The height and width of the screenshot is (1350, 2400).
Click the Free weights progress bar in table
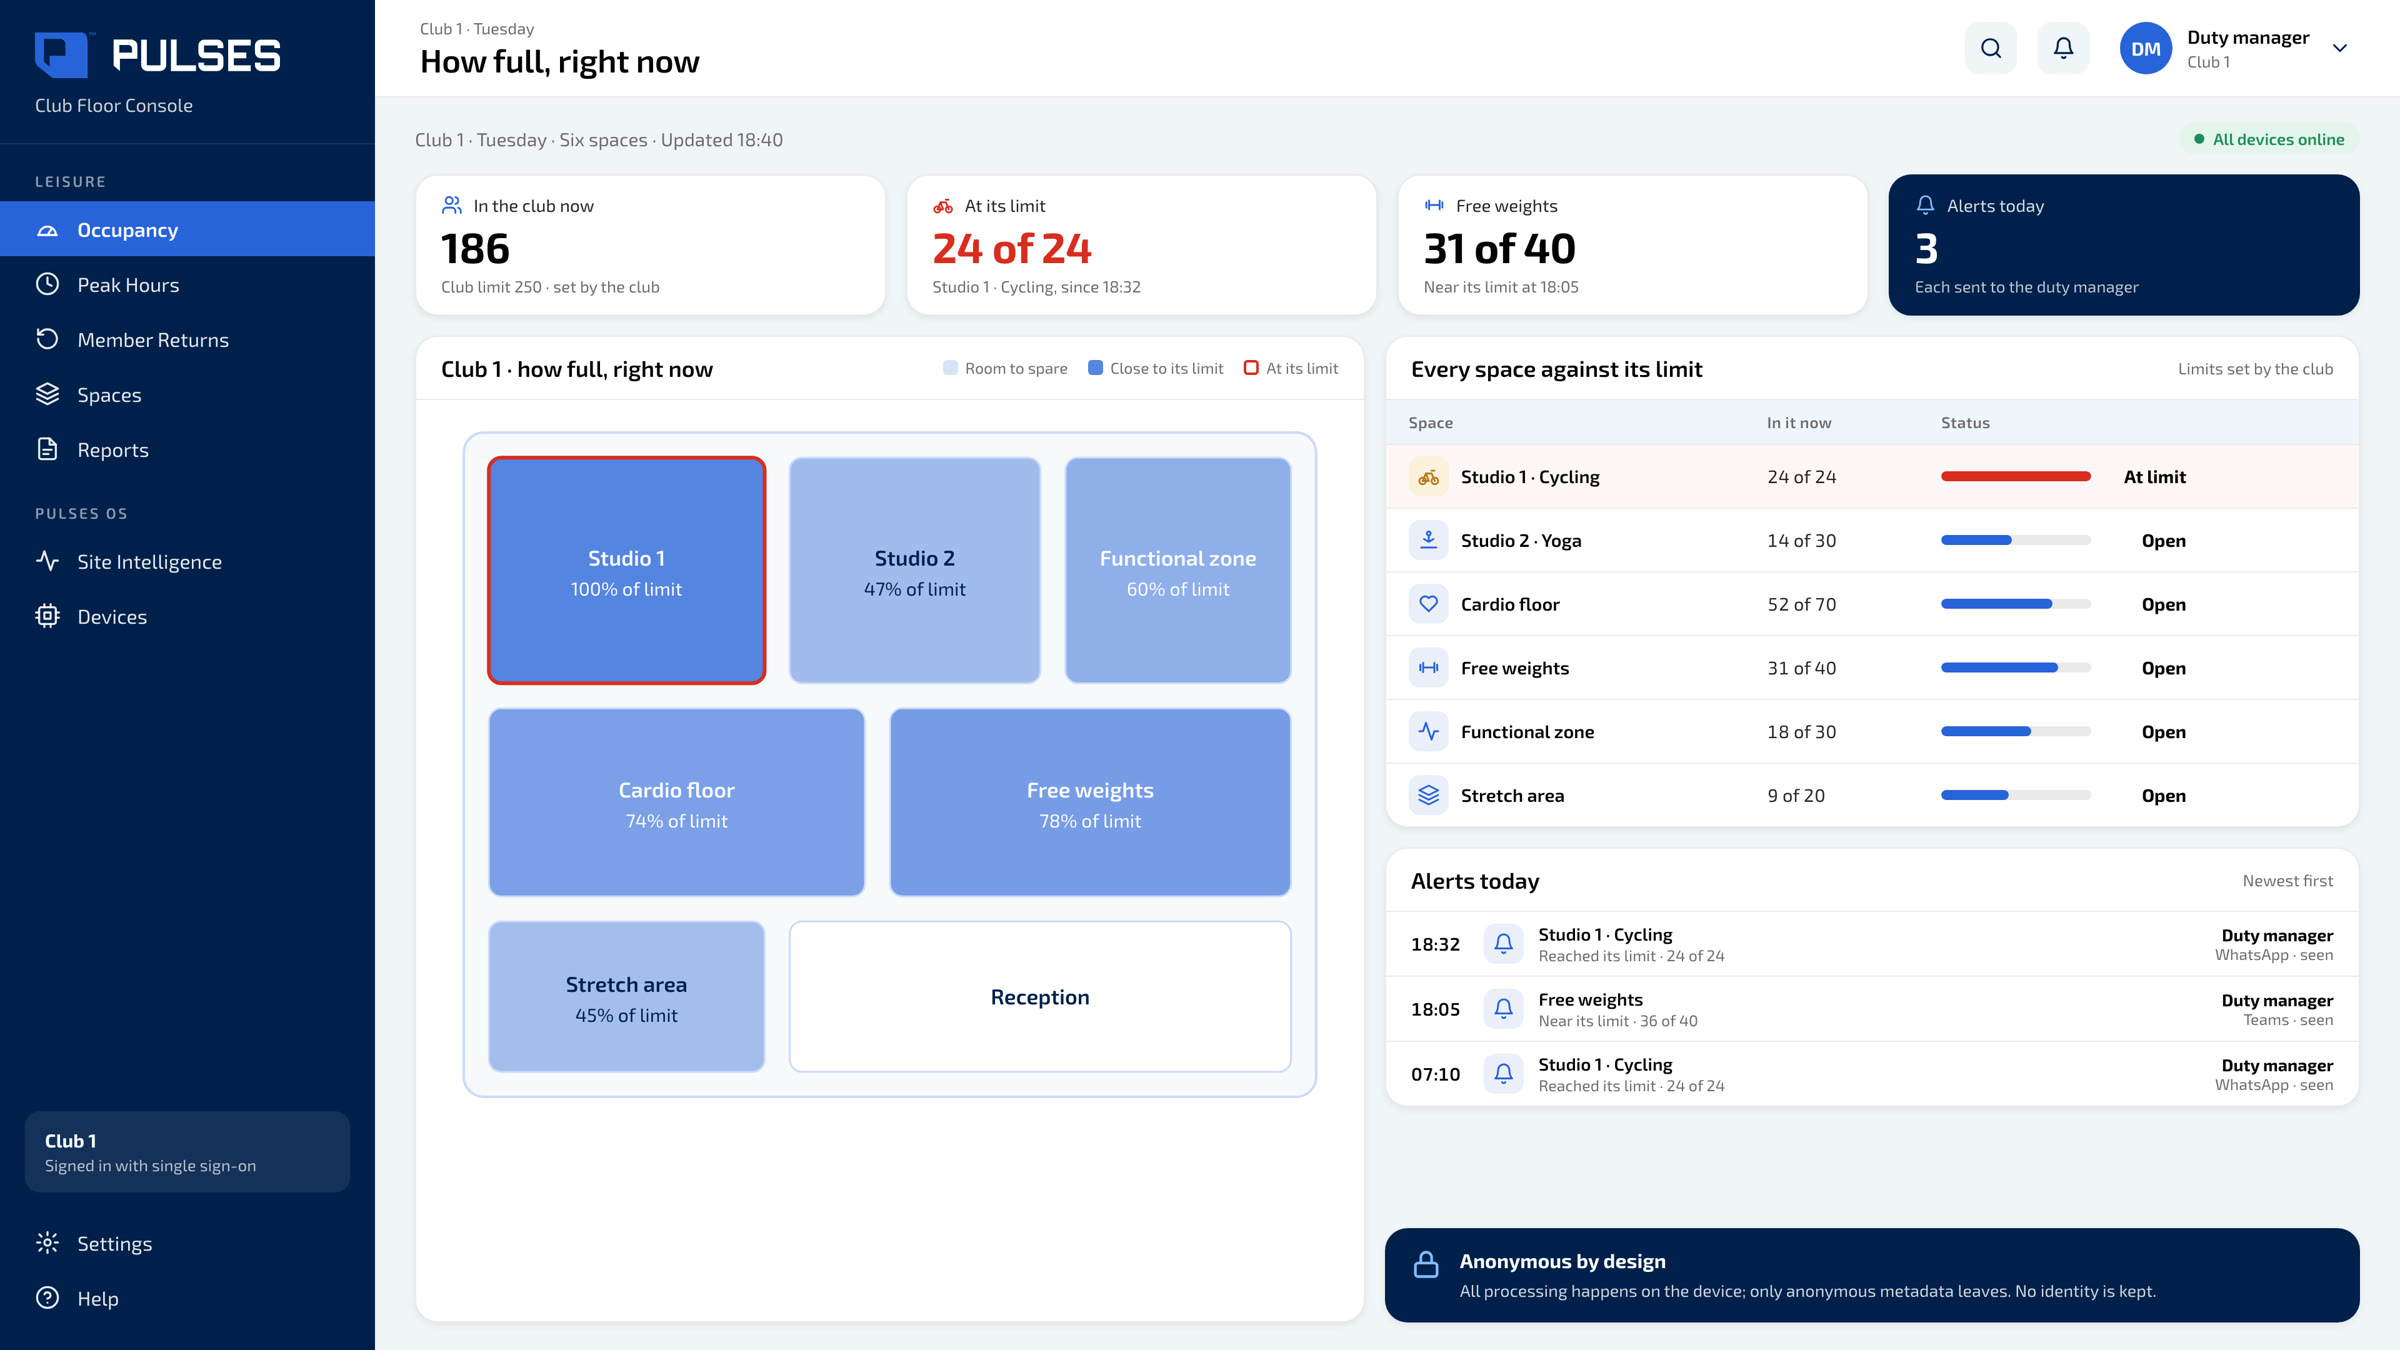click(x=2015, y=668)
